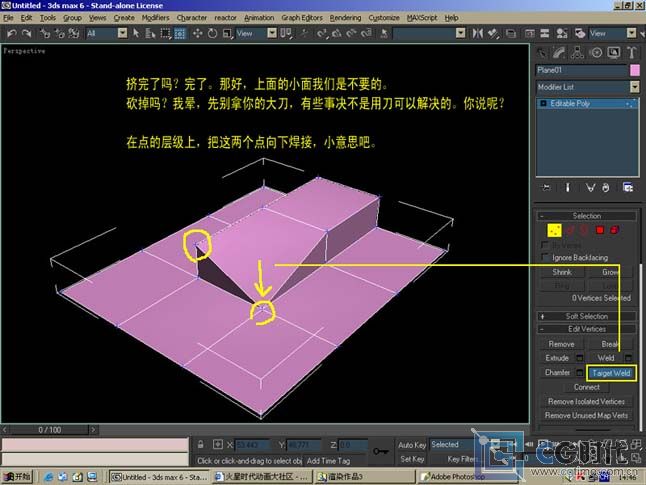Toggle Window/Crossing selection mode
Screen dimensions: 646x485
180,33
